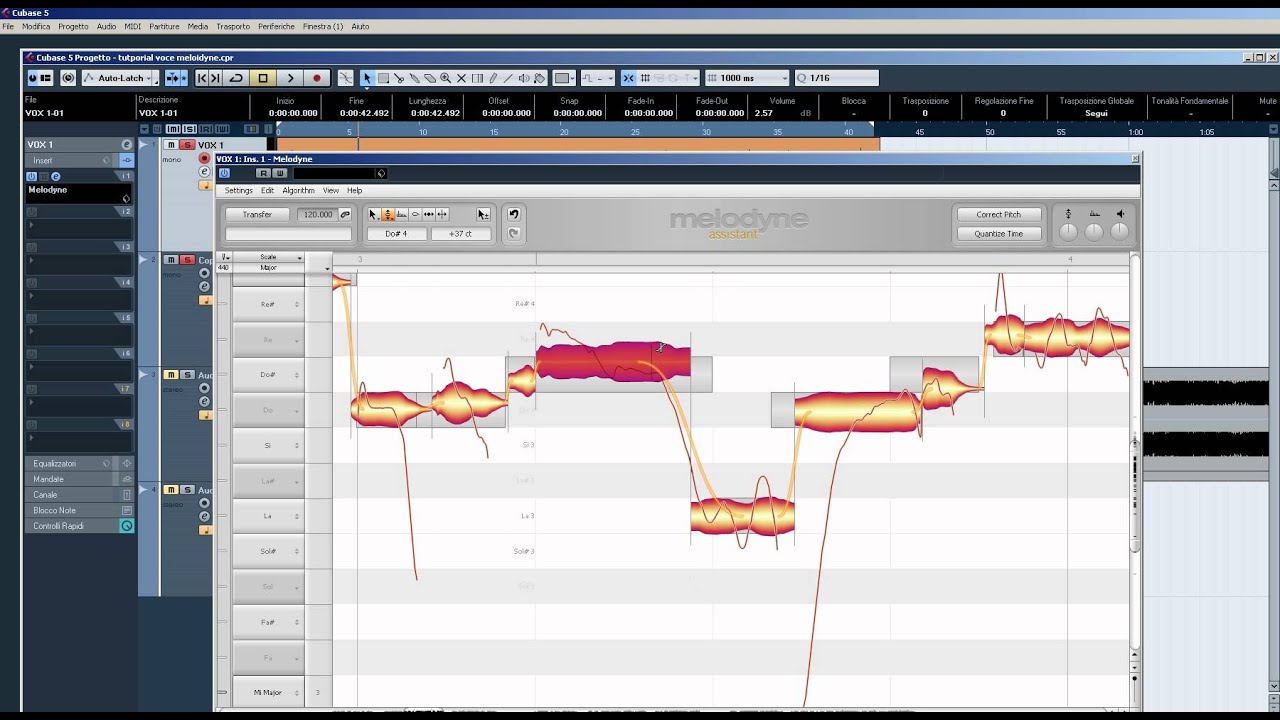Click the Melodyne Undo arrow
Screen dimensions: 1280x720
[x=513, y=214]
